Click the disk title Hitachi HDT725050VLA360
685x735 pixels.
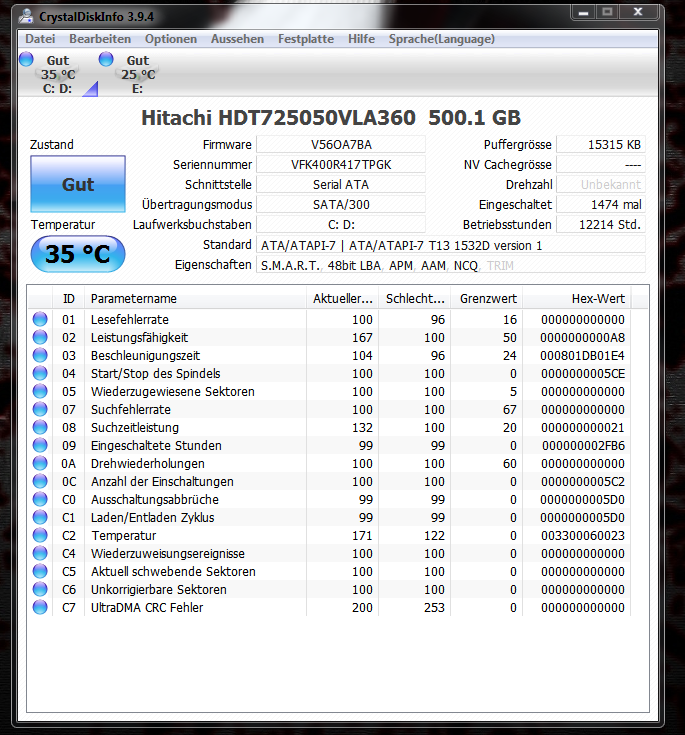[x=331, y=118]
